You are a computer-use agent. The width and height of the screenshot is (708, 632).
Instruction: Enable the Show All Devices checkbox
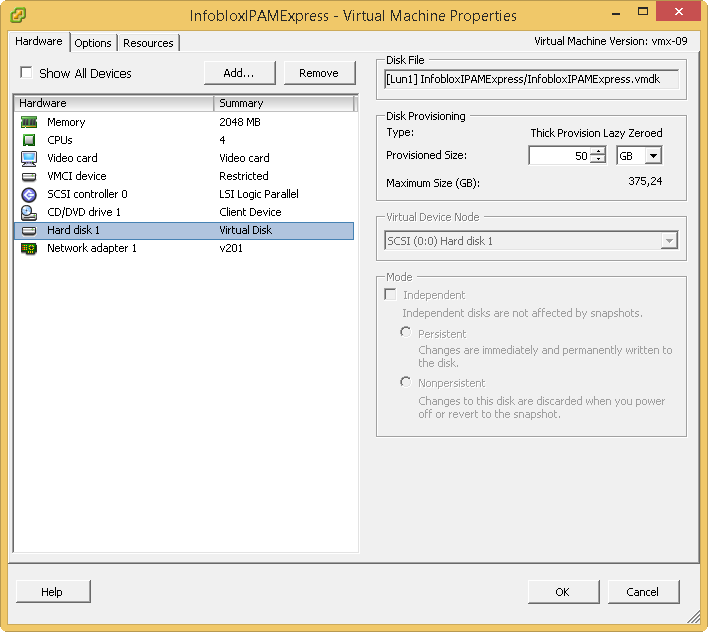26,73
